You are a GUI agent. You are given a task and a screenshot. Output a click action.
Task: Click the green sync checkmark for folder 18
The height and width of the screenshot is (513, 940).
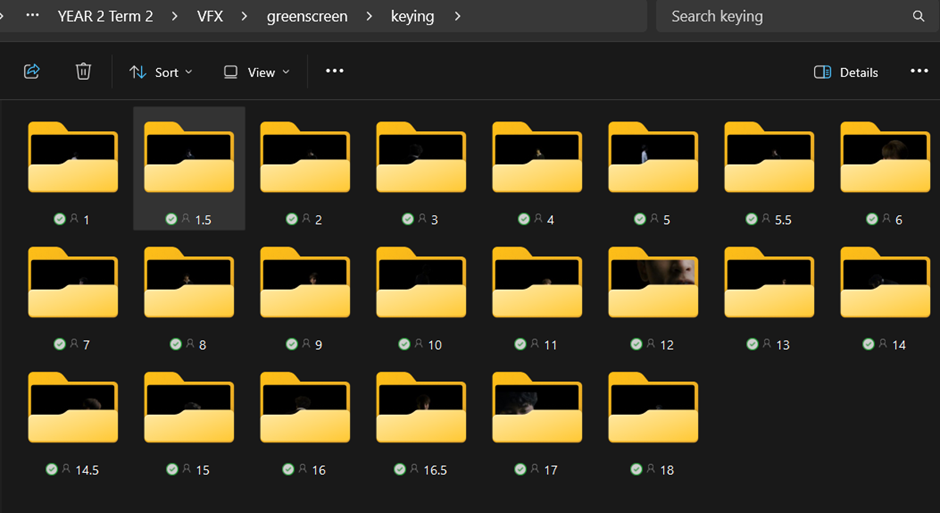click(637, 469)
